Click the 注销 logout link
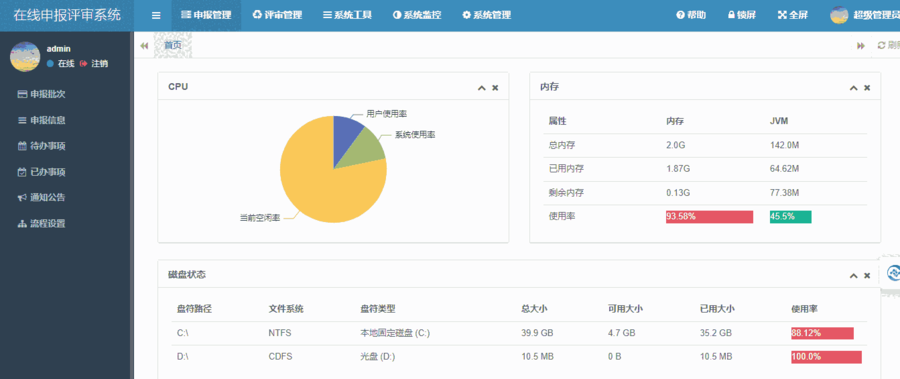Viewport: 900px width, 379px height. (x=95, y=64)
